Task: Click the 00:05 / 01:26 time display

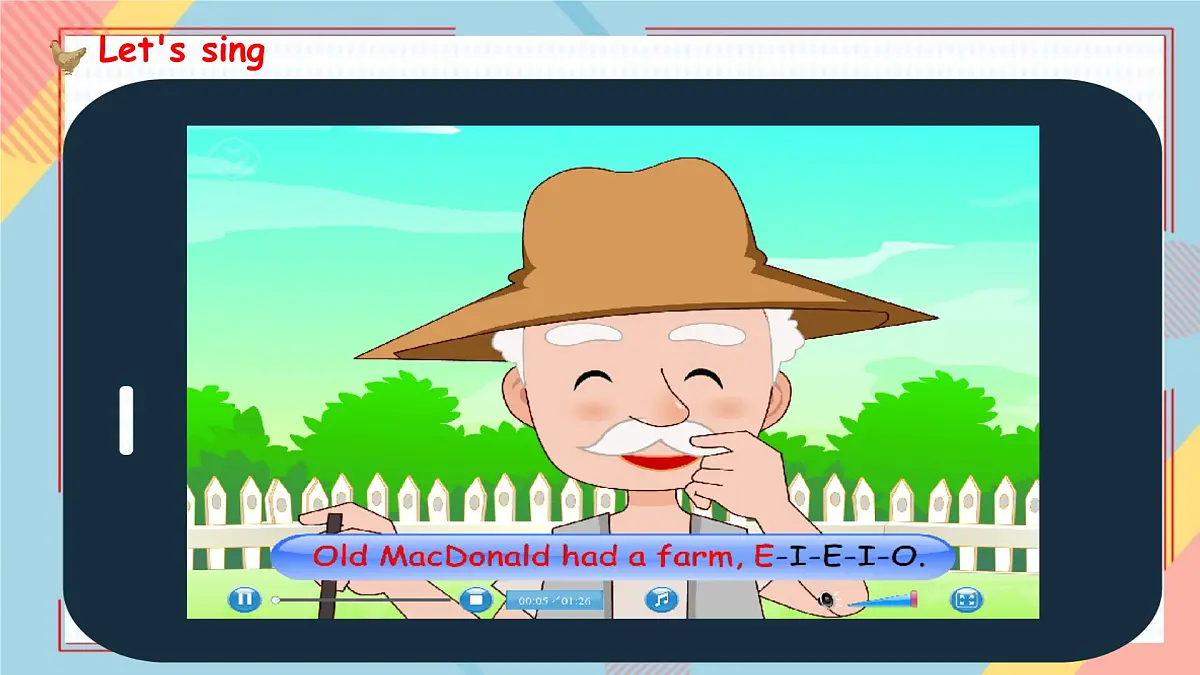Action: [555, 601]
